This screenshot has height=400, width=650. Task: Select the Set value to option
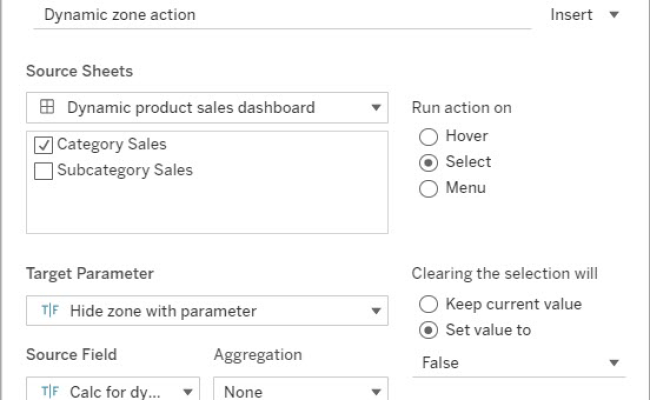(428, 330)
